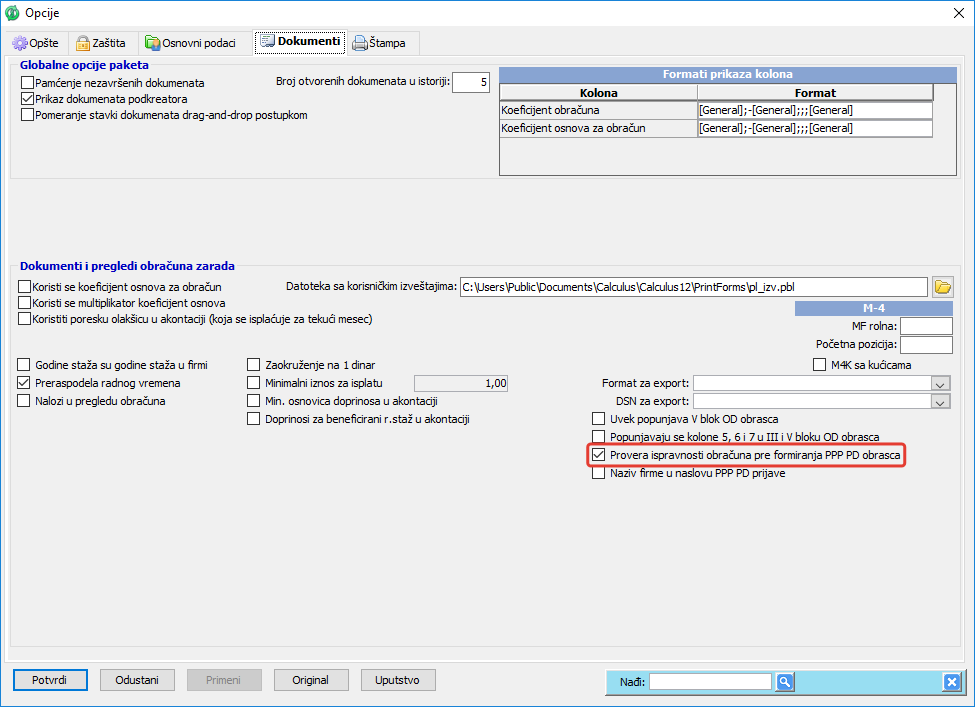Click the Nađi search input field

tap(710, 682)
